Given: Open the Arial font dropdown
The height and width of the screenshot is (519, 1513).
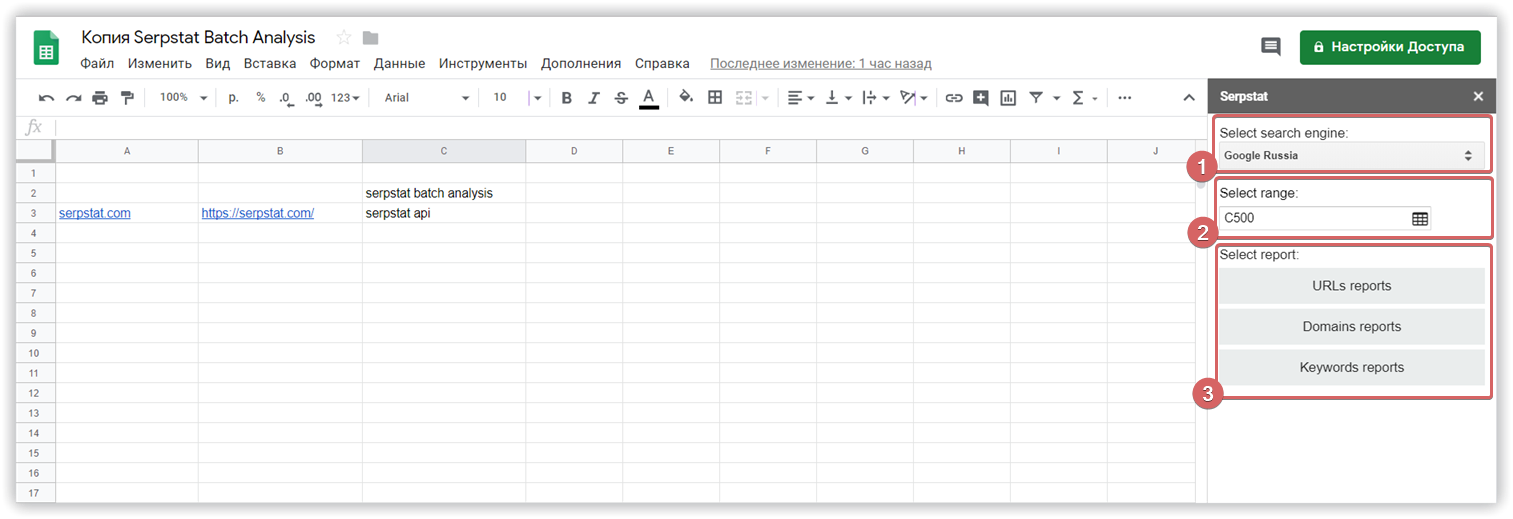Looking at the screenshot, I should [427, 98].
